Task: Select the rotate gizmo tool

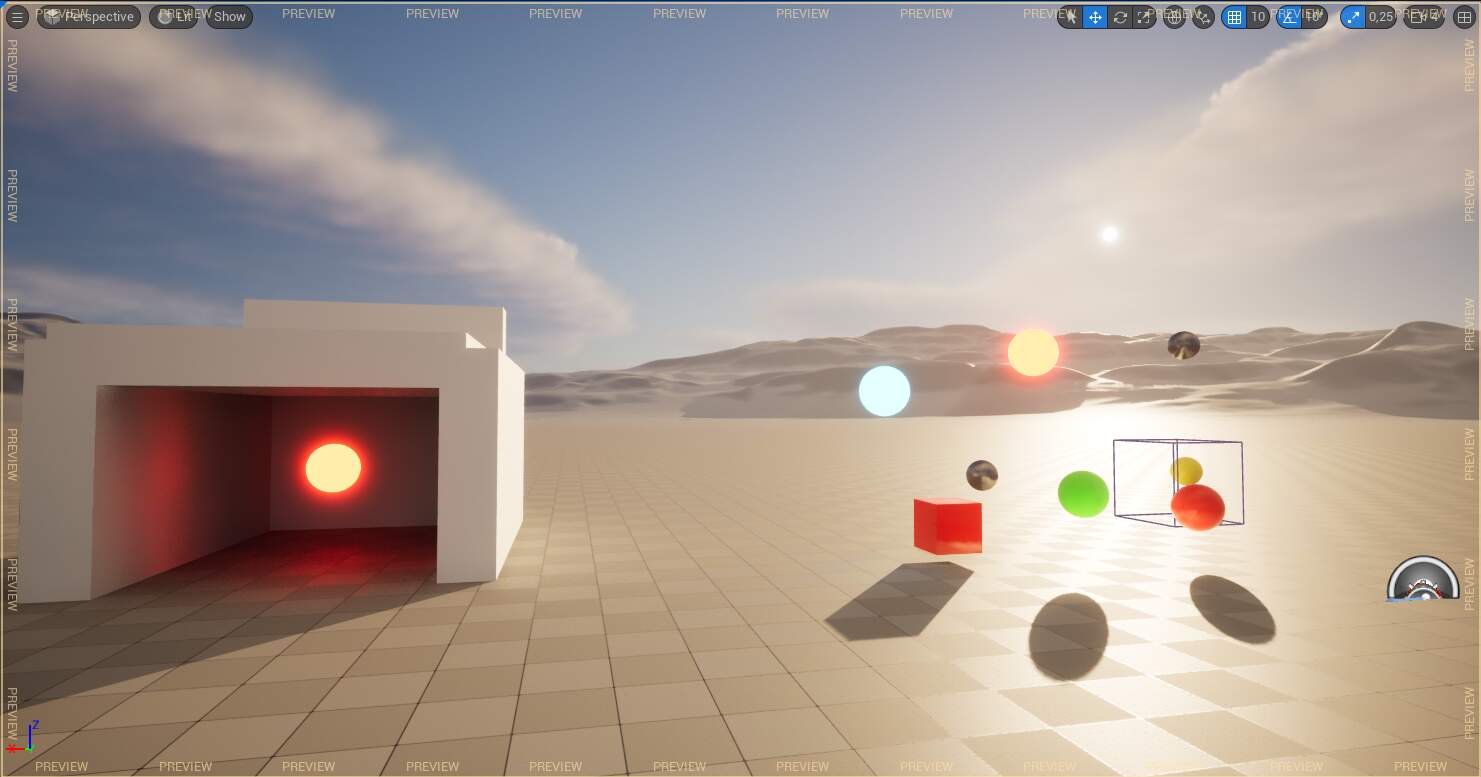Action: click(x=1120, y=17)
